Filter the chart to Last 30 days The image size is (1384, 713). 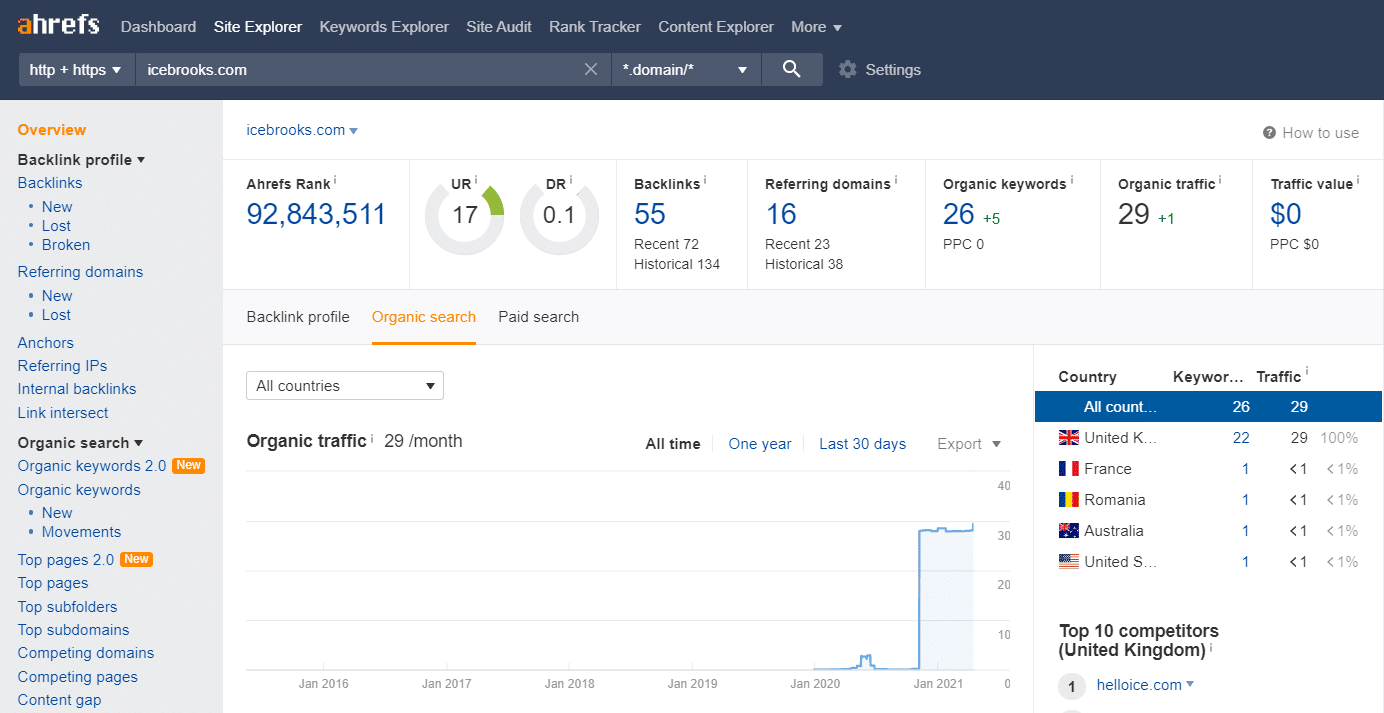[x=862, y=444]
